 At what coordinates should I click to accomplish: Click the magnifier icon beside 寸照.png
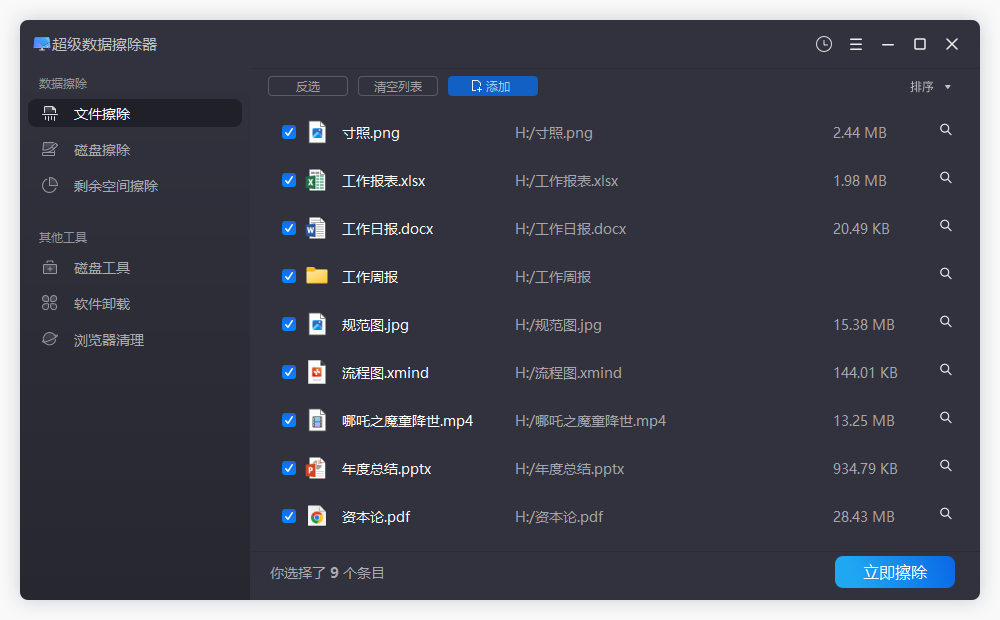[x=945, y=129]
